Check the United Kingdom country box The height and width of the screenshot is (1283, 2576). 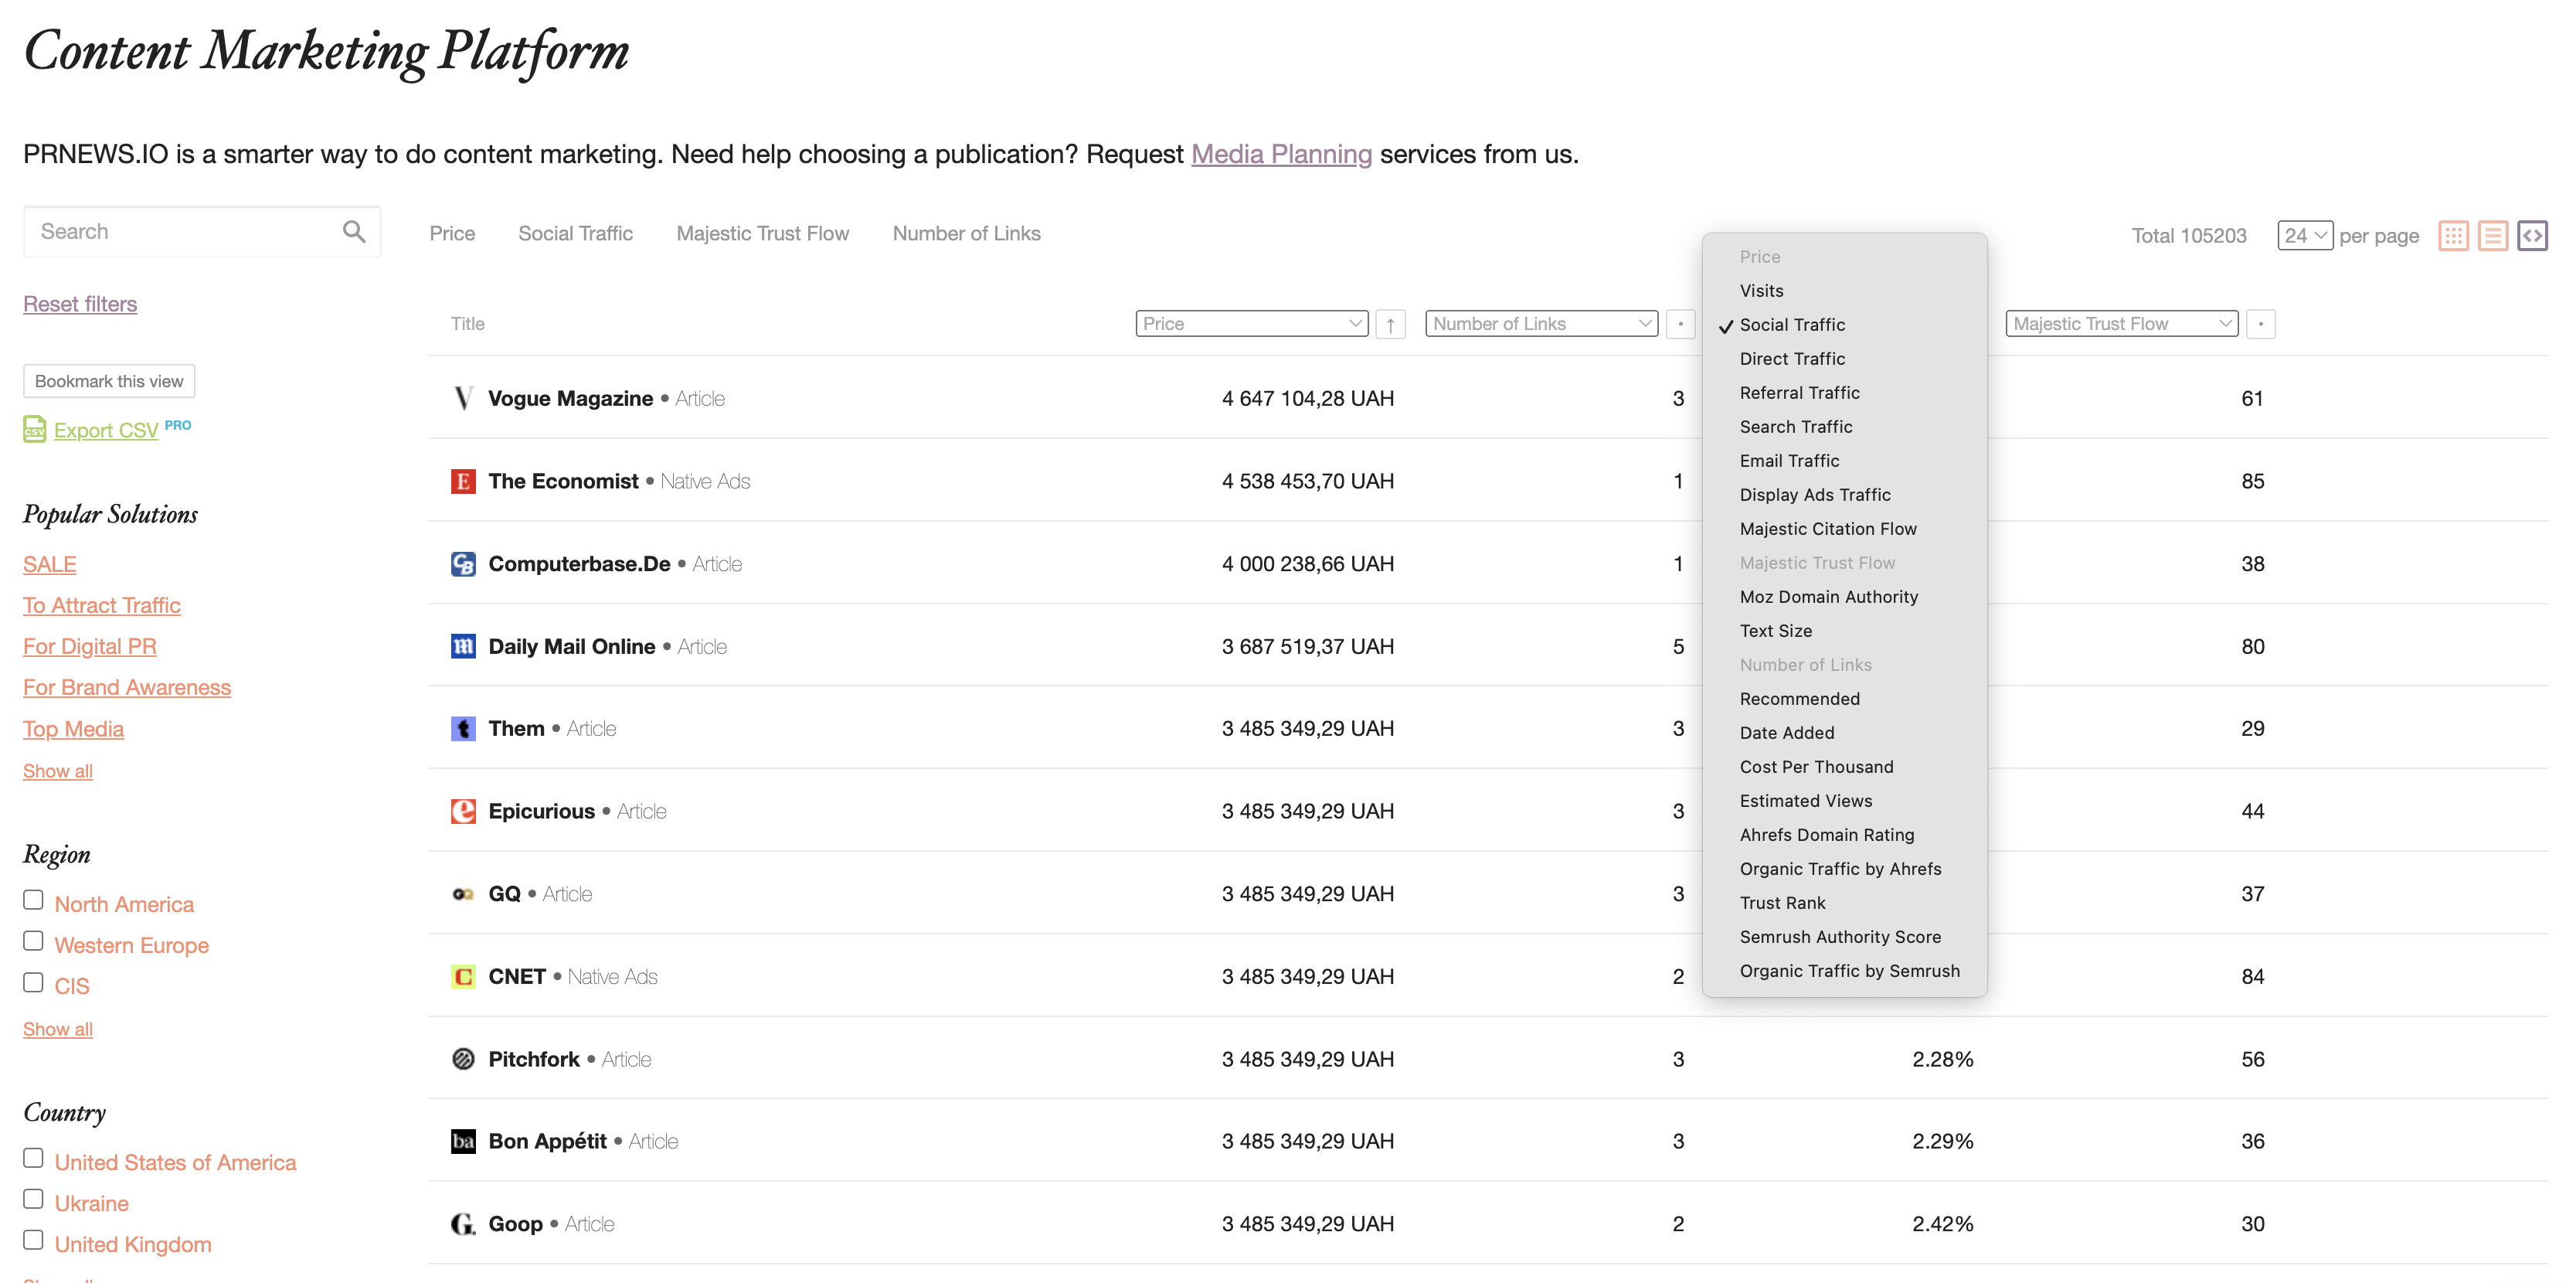click(x=33, y=1240)
